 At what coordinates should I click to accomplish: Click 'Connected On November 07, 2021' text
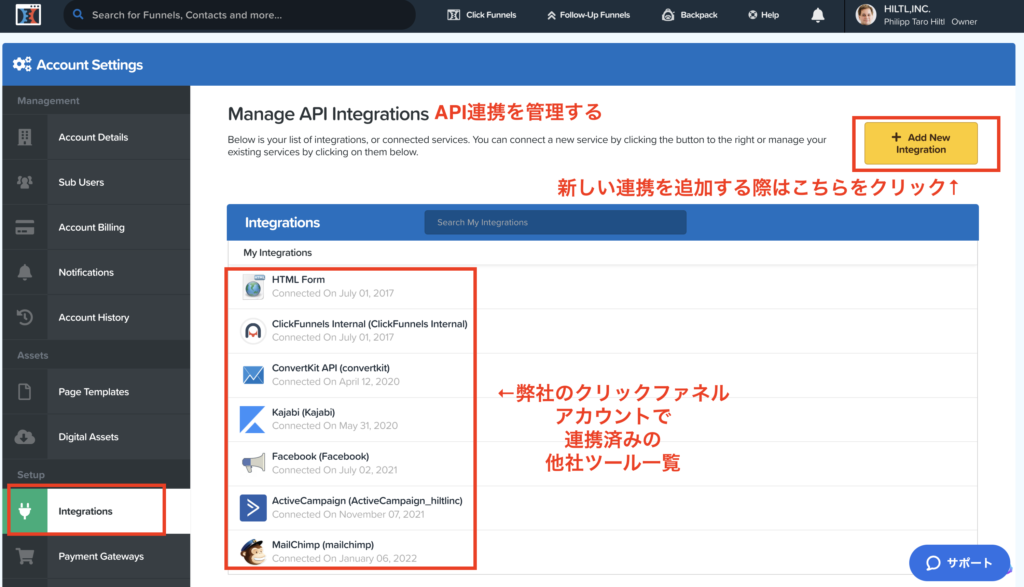point(348,515)
